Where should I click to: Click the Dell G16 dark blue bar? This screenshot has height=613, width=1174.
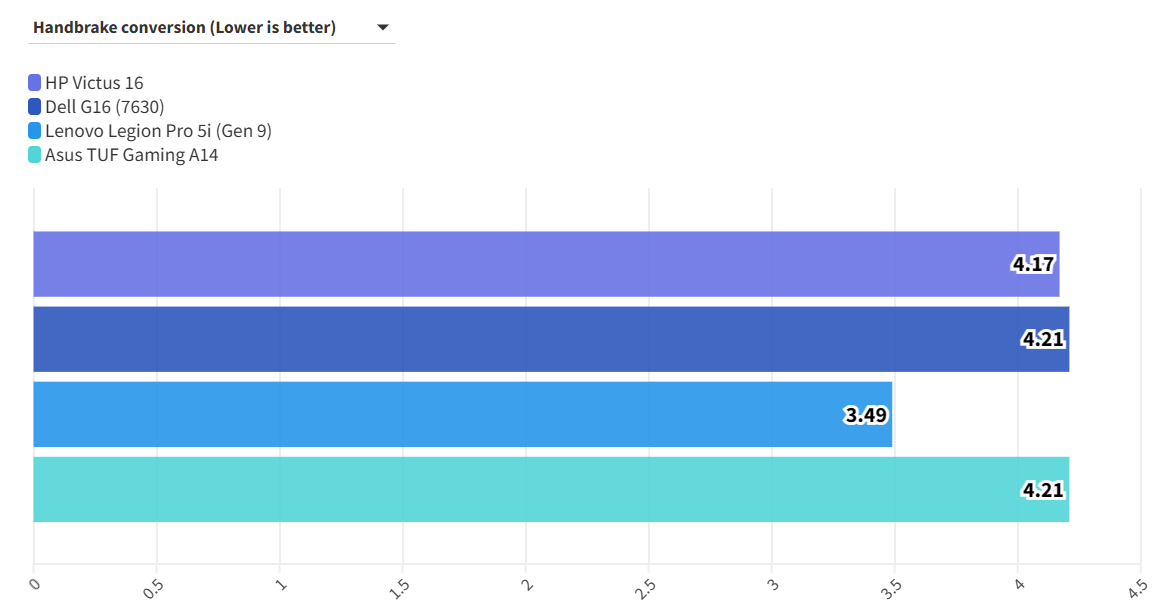pyautogui.click(x=500, y=339)
